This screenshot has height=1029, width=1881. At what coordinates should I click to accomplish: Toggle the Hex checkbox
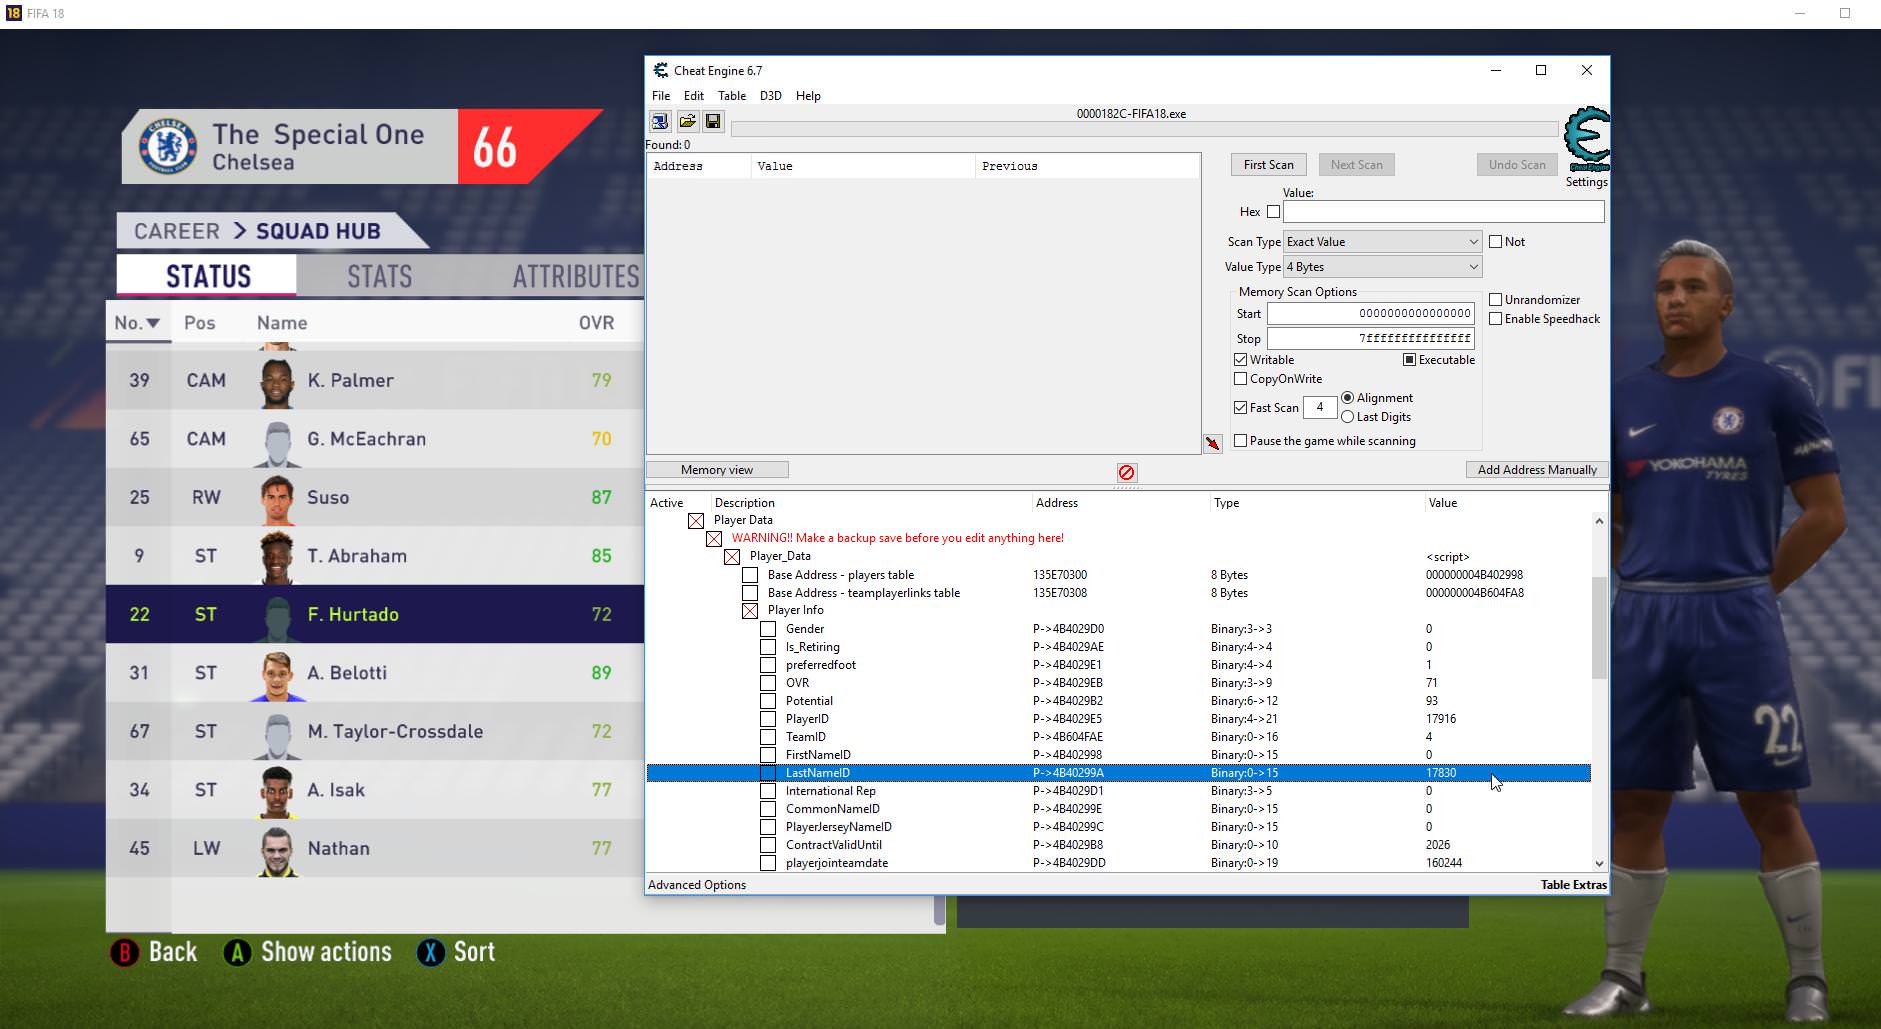tap(1273, 212)
